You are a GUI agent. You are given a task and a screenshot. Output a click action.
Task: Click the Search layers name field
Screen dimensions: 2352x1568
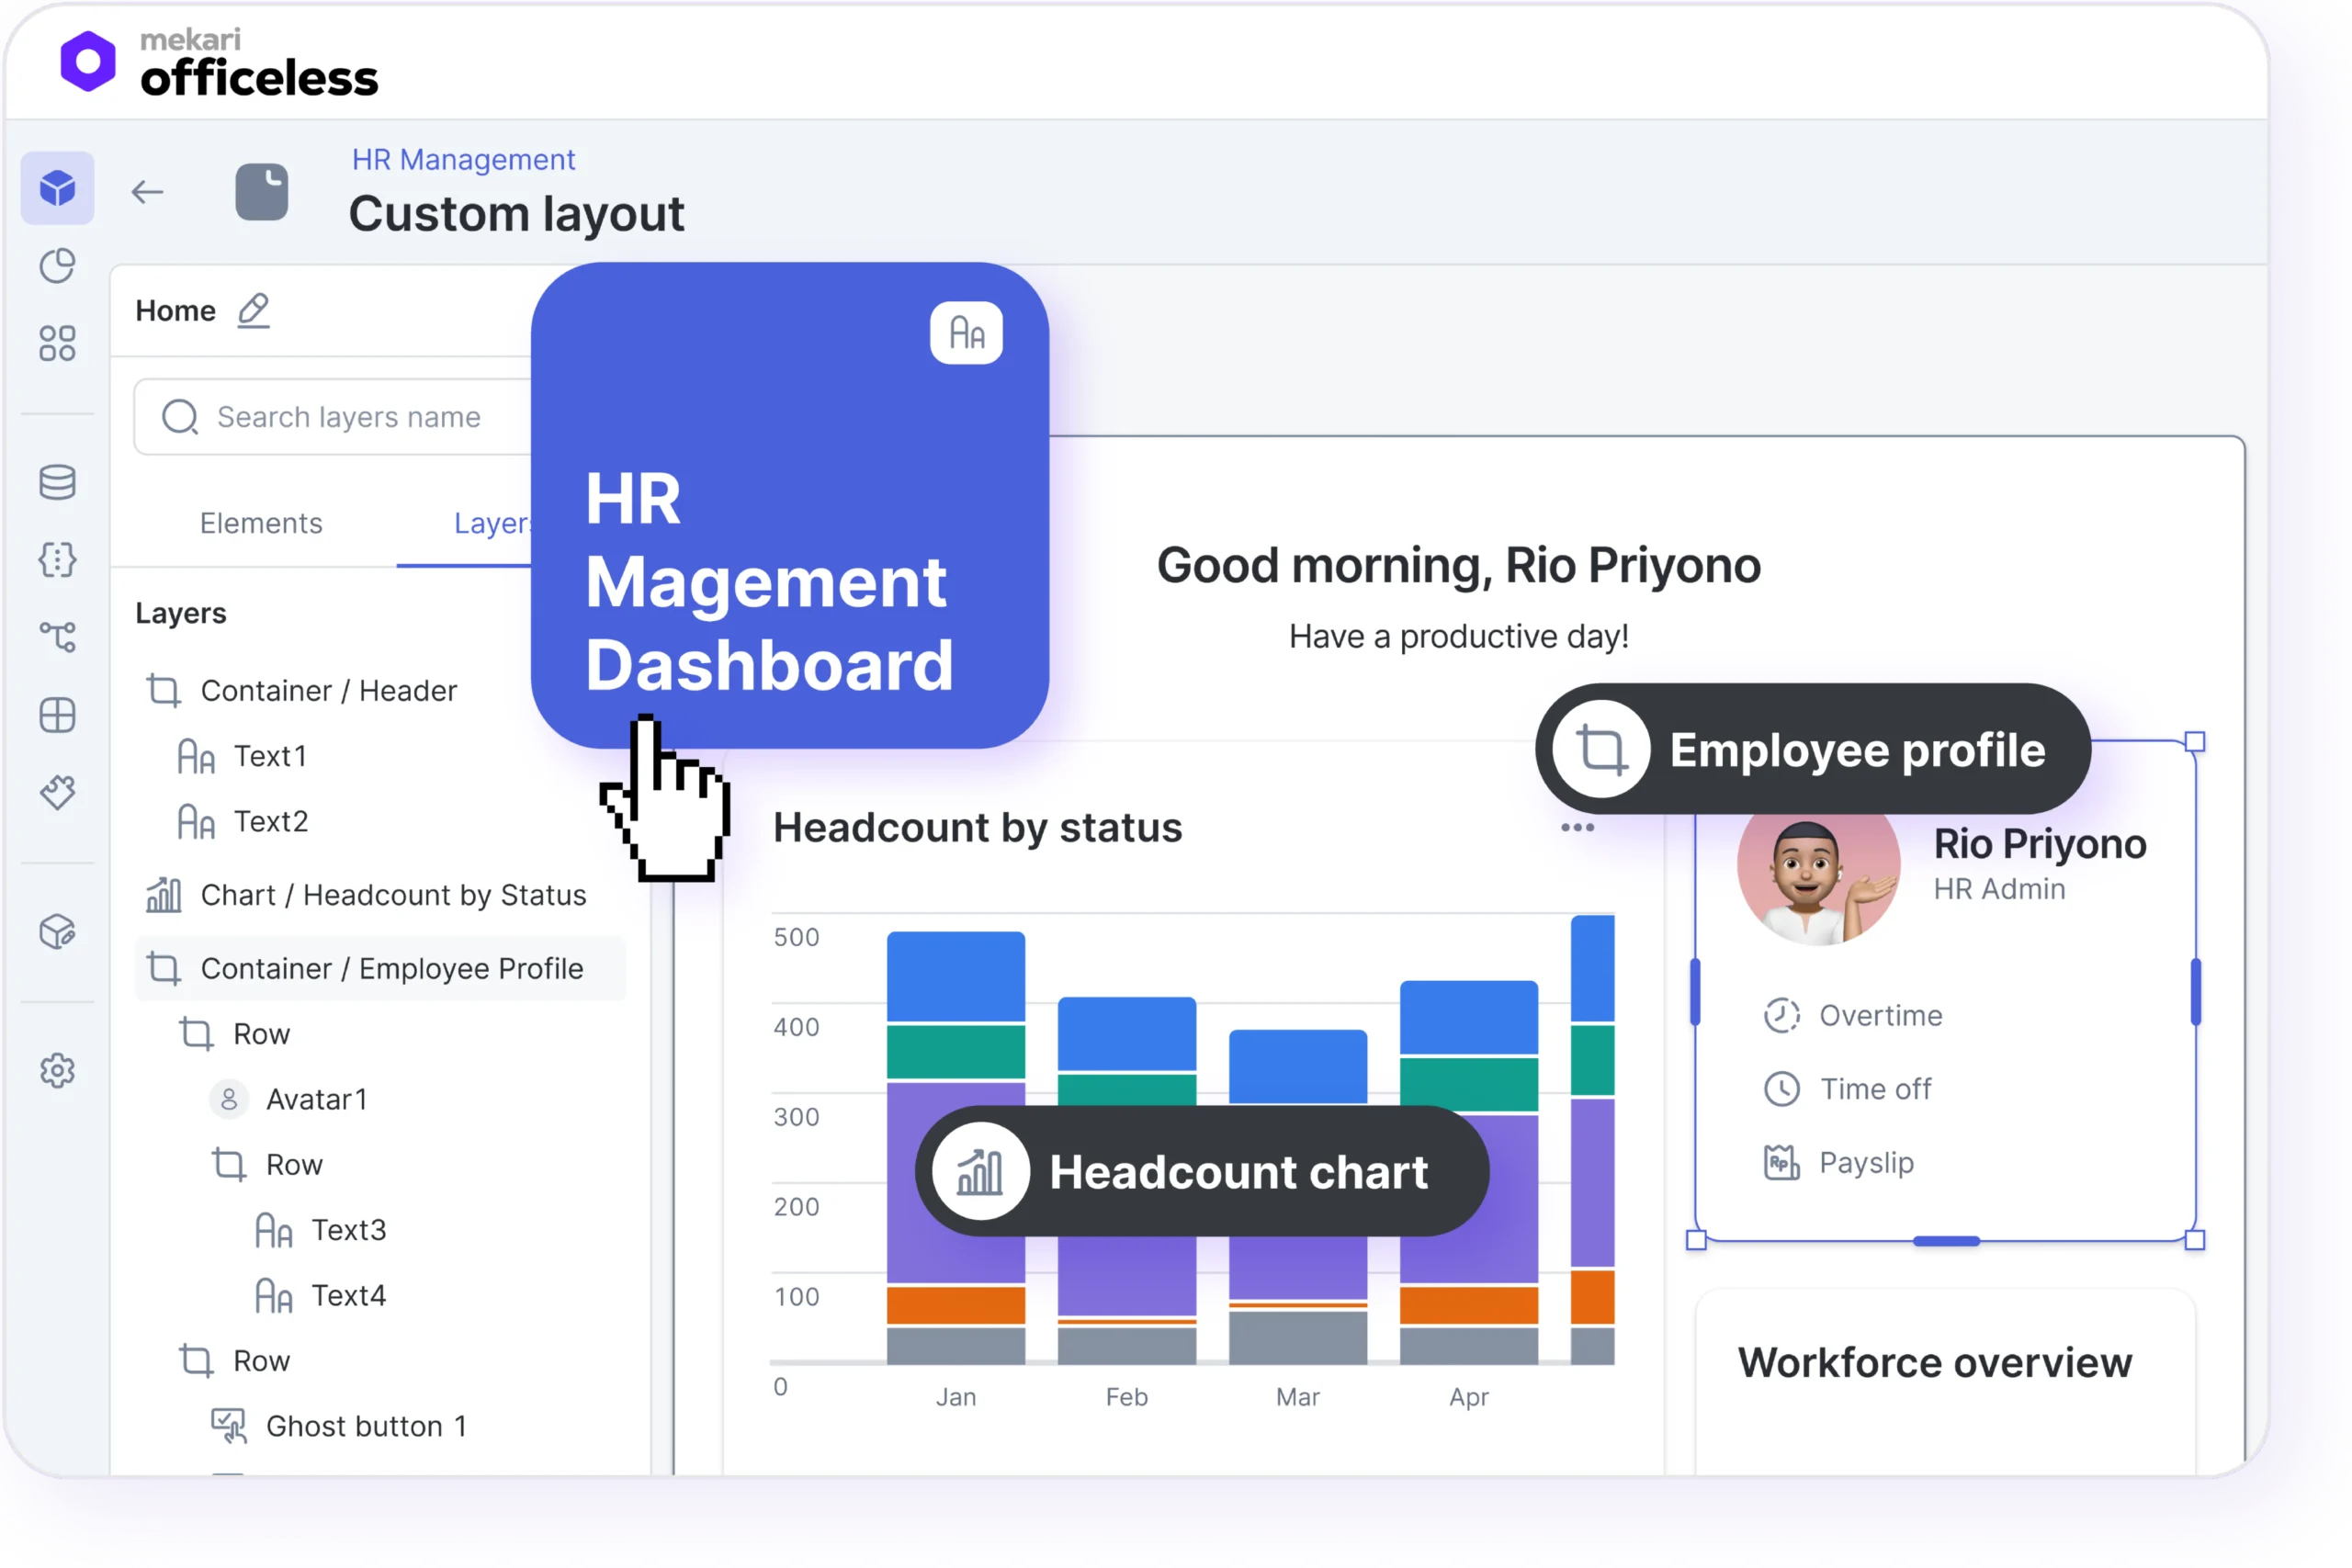tap(350, 417)
